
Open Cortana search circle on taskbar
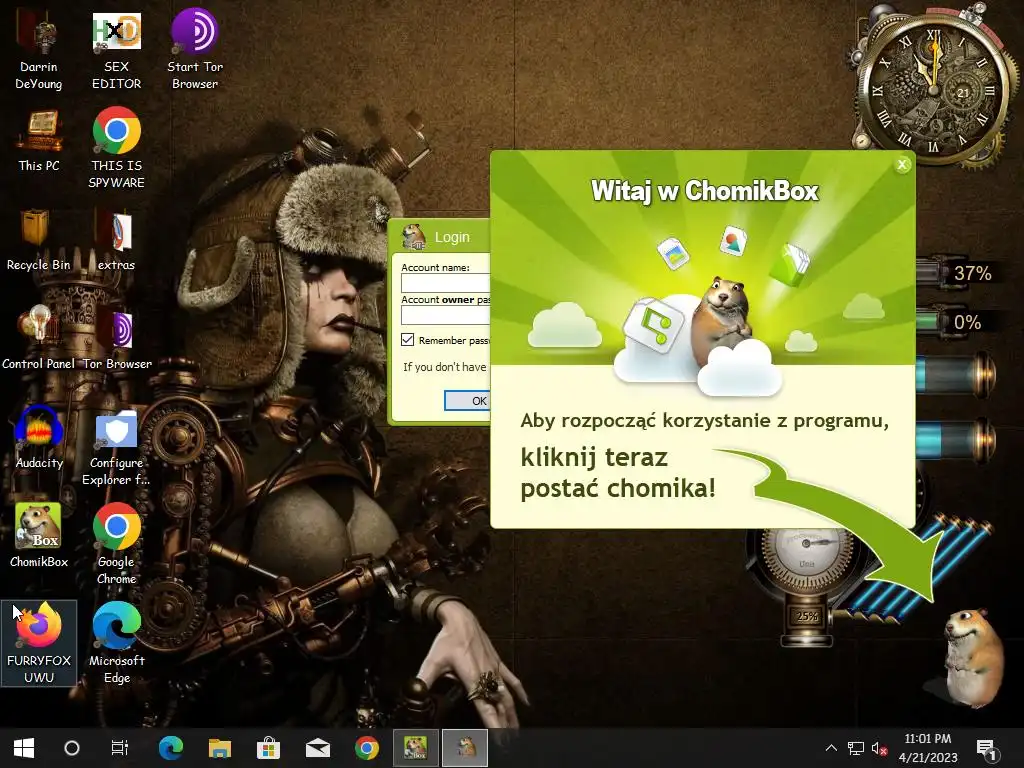click(x=72, y=748)
